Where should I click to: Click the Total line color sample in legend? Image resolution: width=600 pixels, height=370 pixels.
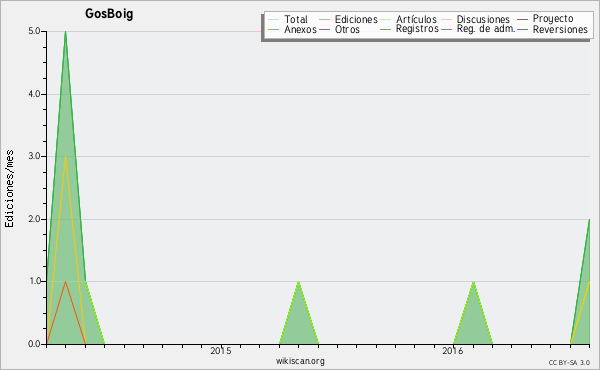(x=274, y=20)
